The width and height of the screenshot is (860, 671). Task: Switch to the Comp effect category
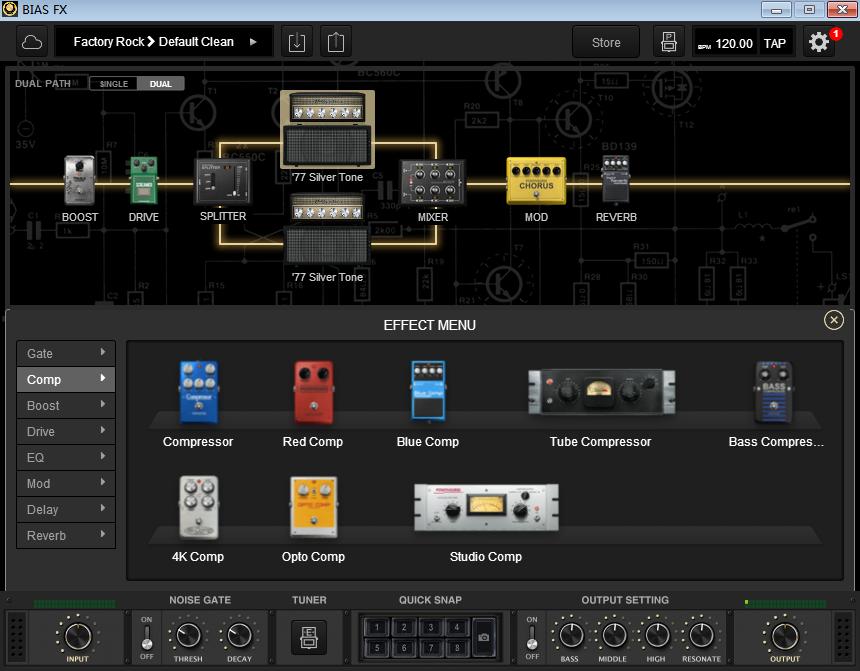[x=65, y=379]
